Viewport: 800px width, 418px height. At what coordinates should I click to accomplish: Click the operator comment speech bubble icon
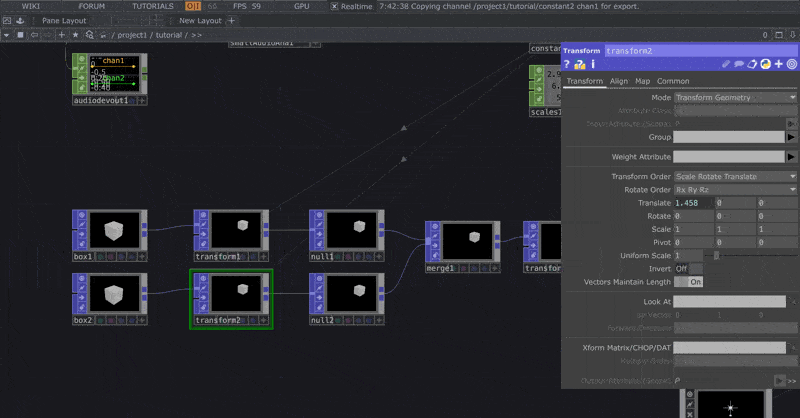click(x=738, y=65)
